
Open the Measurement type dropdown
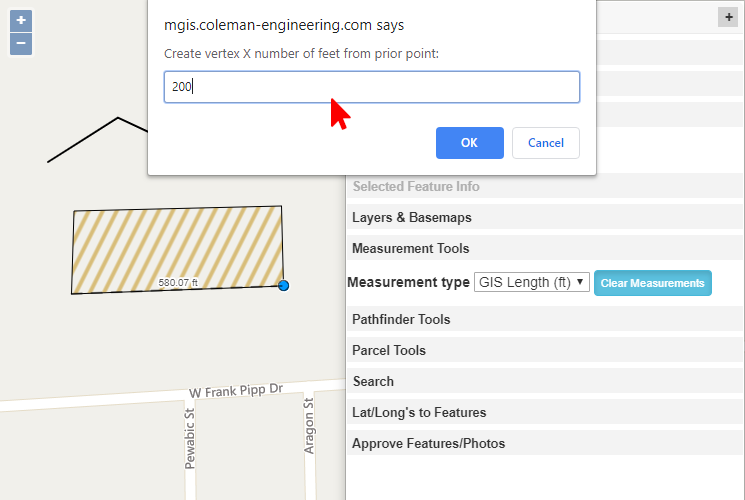pos(531,283)
